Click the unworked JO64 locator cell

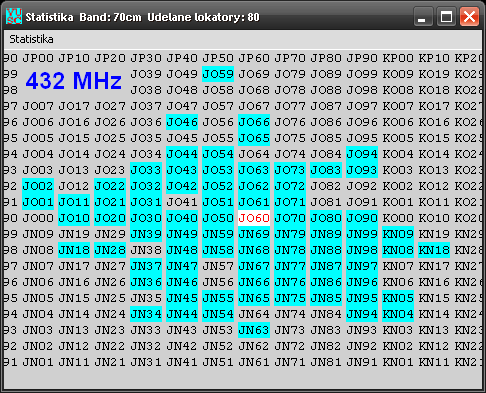[254, 154]
